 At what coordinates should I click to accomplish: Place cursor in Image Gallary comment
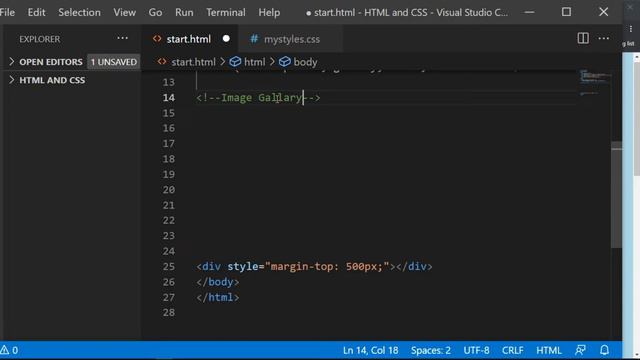coord(258,98)
